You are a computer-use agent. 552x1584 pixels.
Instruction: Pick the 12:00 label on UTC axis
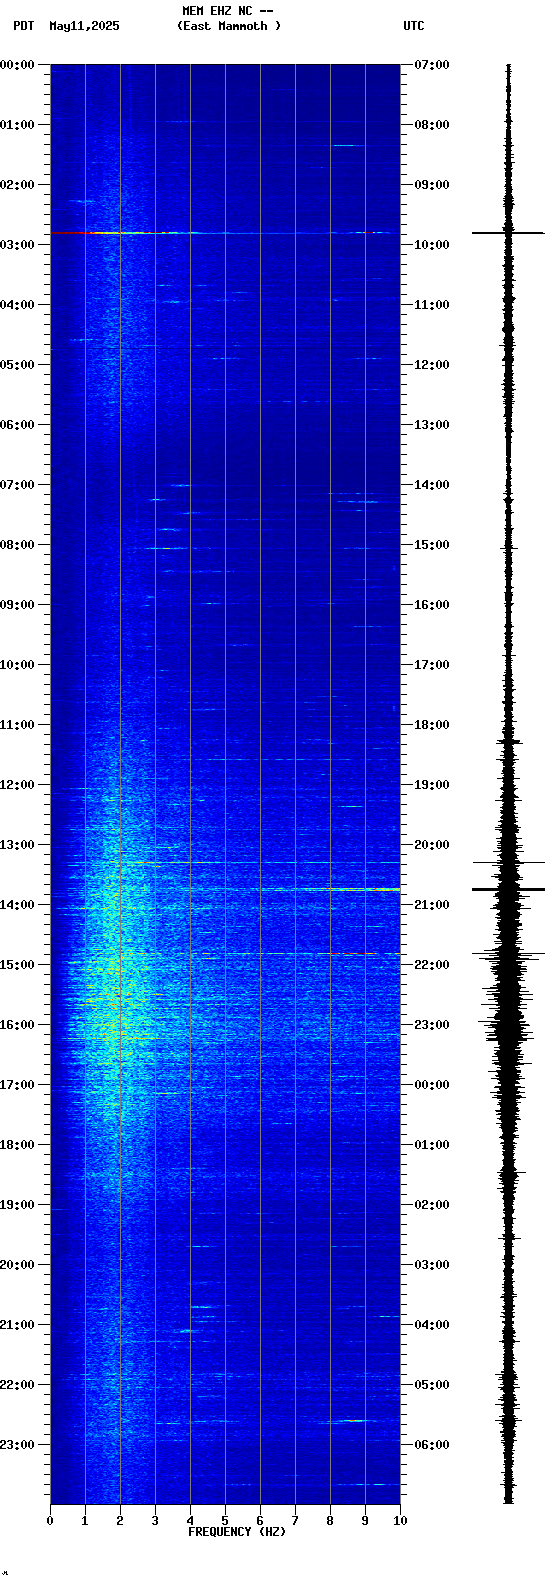pyautogui.click(x=432, y=365)
